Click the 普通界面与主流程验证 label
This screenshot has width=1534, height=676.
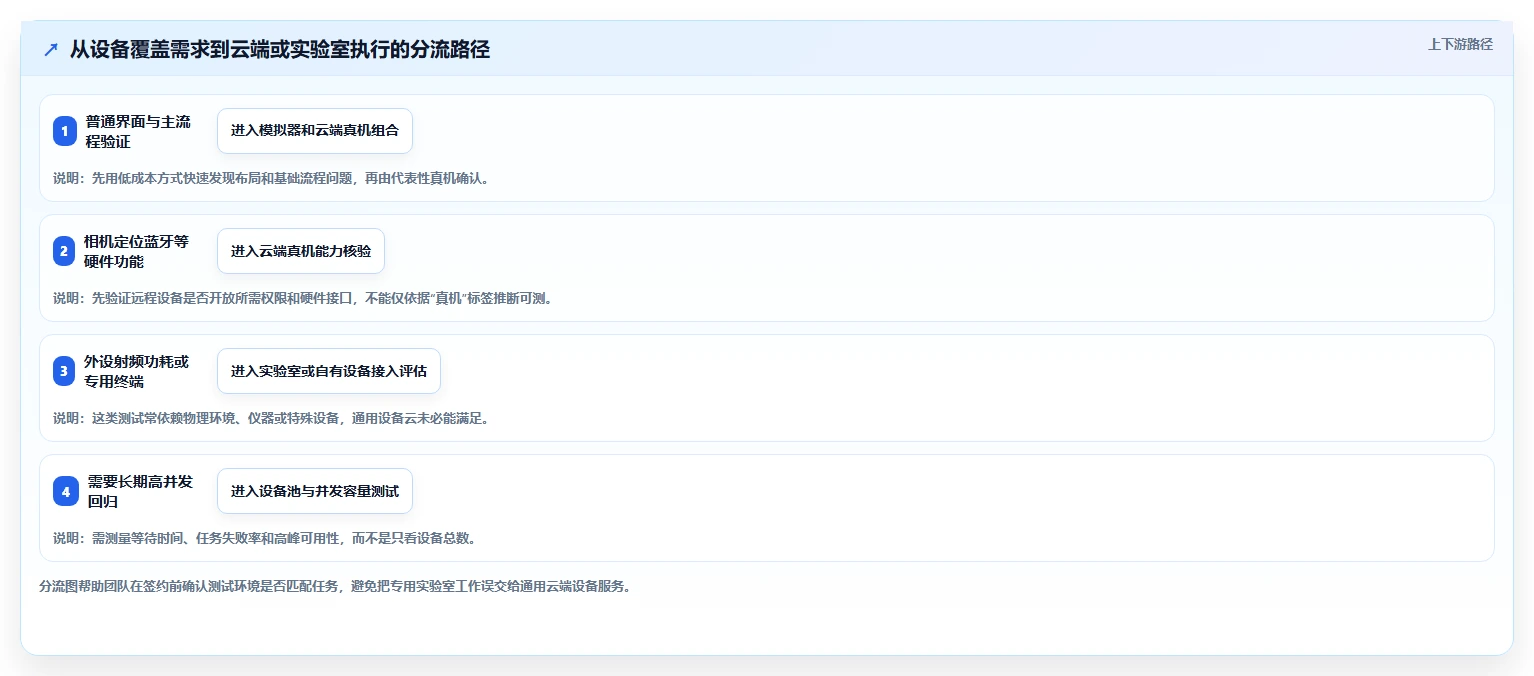137,131
